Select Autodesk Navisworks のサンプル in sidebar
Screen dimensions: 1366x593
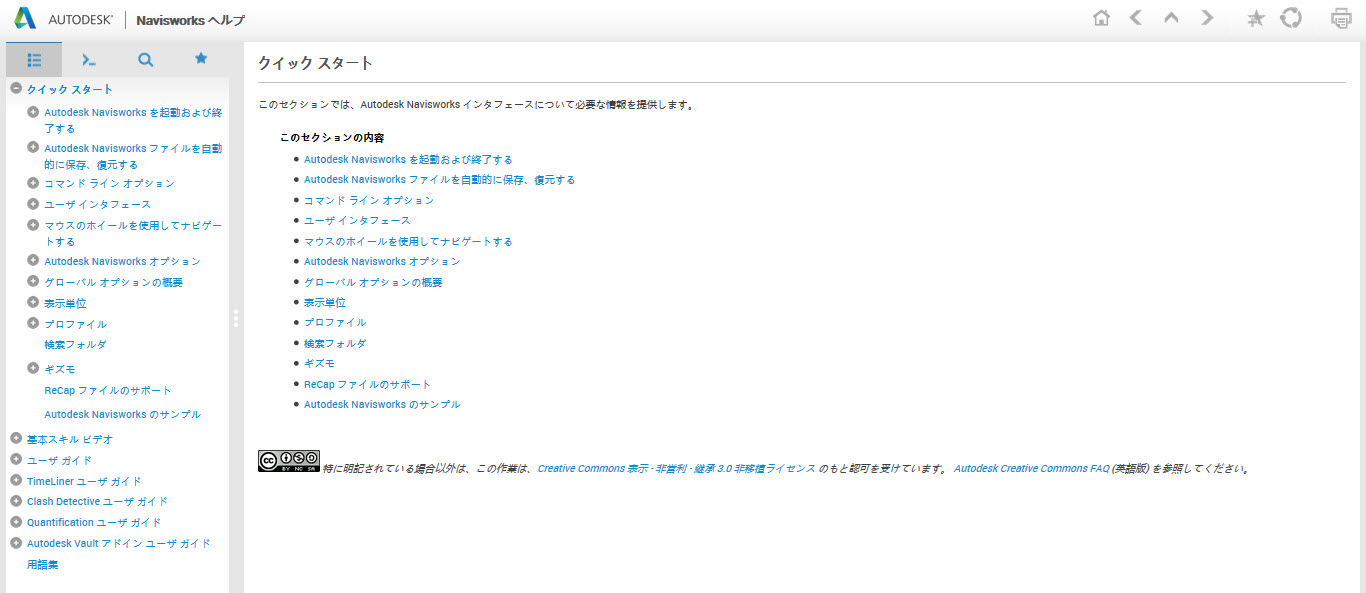(122, 414)
